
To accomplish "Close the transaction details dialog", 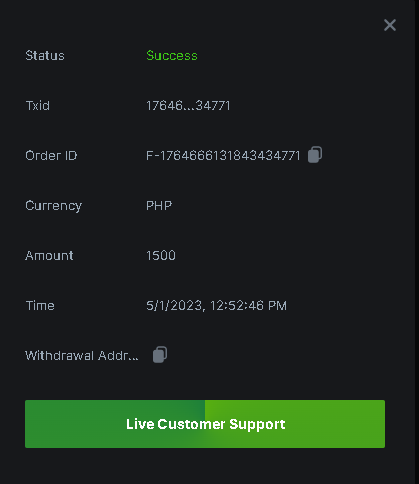I will [x=390, y=25].
